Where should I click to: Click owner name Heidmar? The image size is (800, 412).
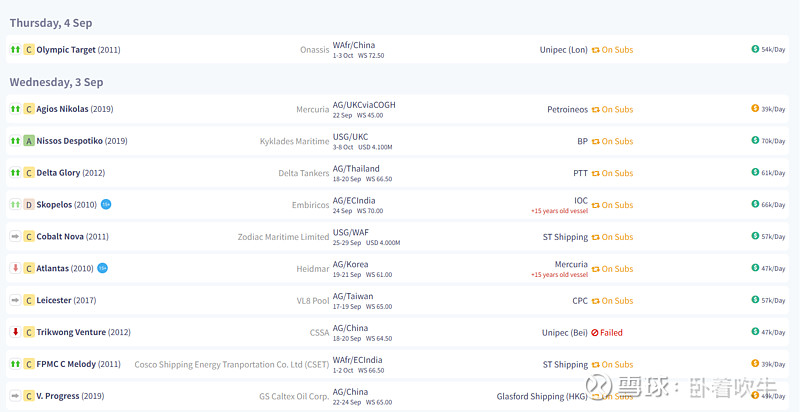click(313, 269)
